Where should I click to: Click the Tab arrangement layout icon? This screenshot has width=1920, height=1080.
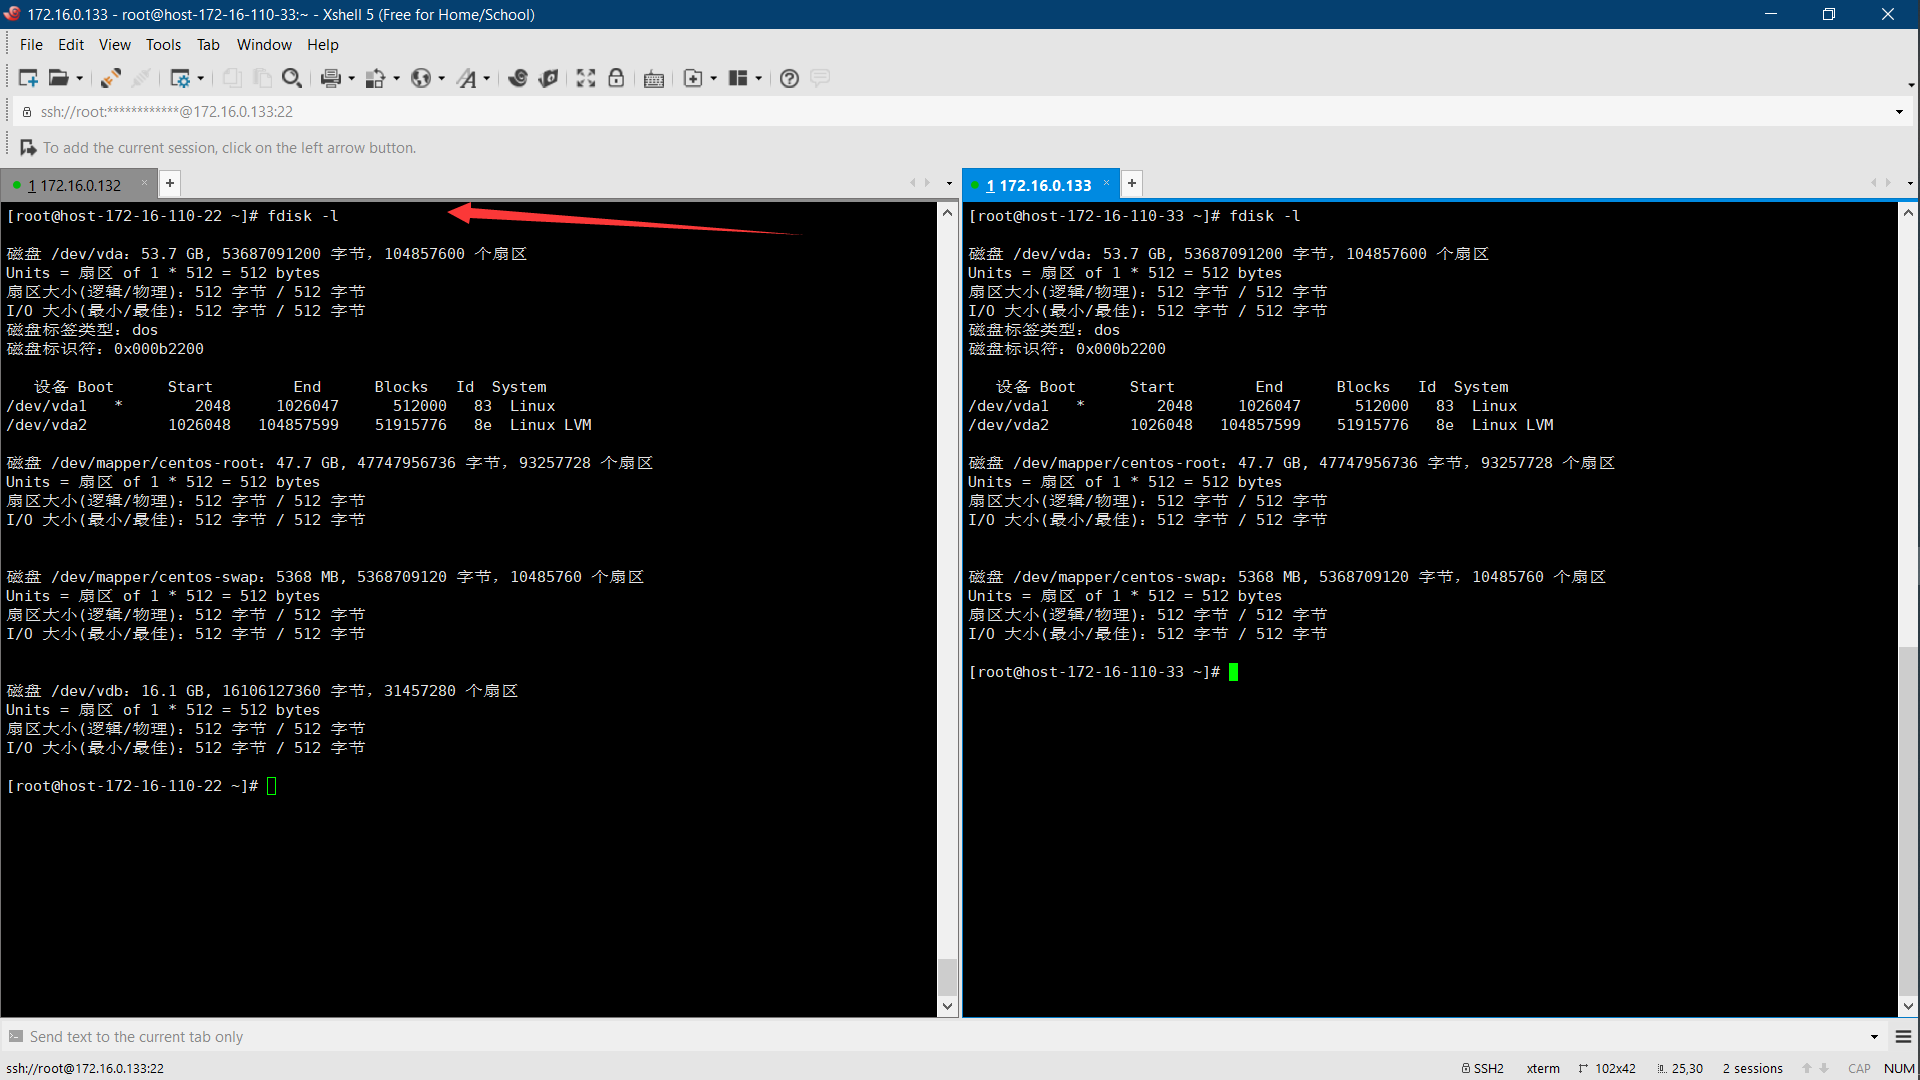738,78
